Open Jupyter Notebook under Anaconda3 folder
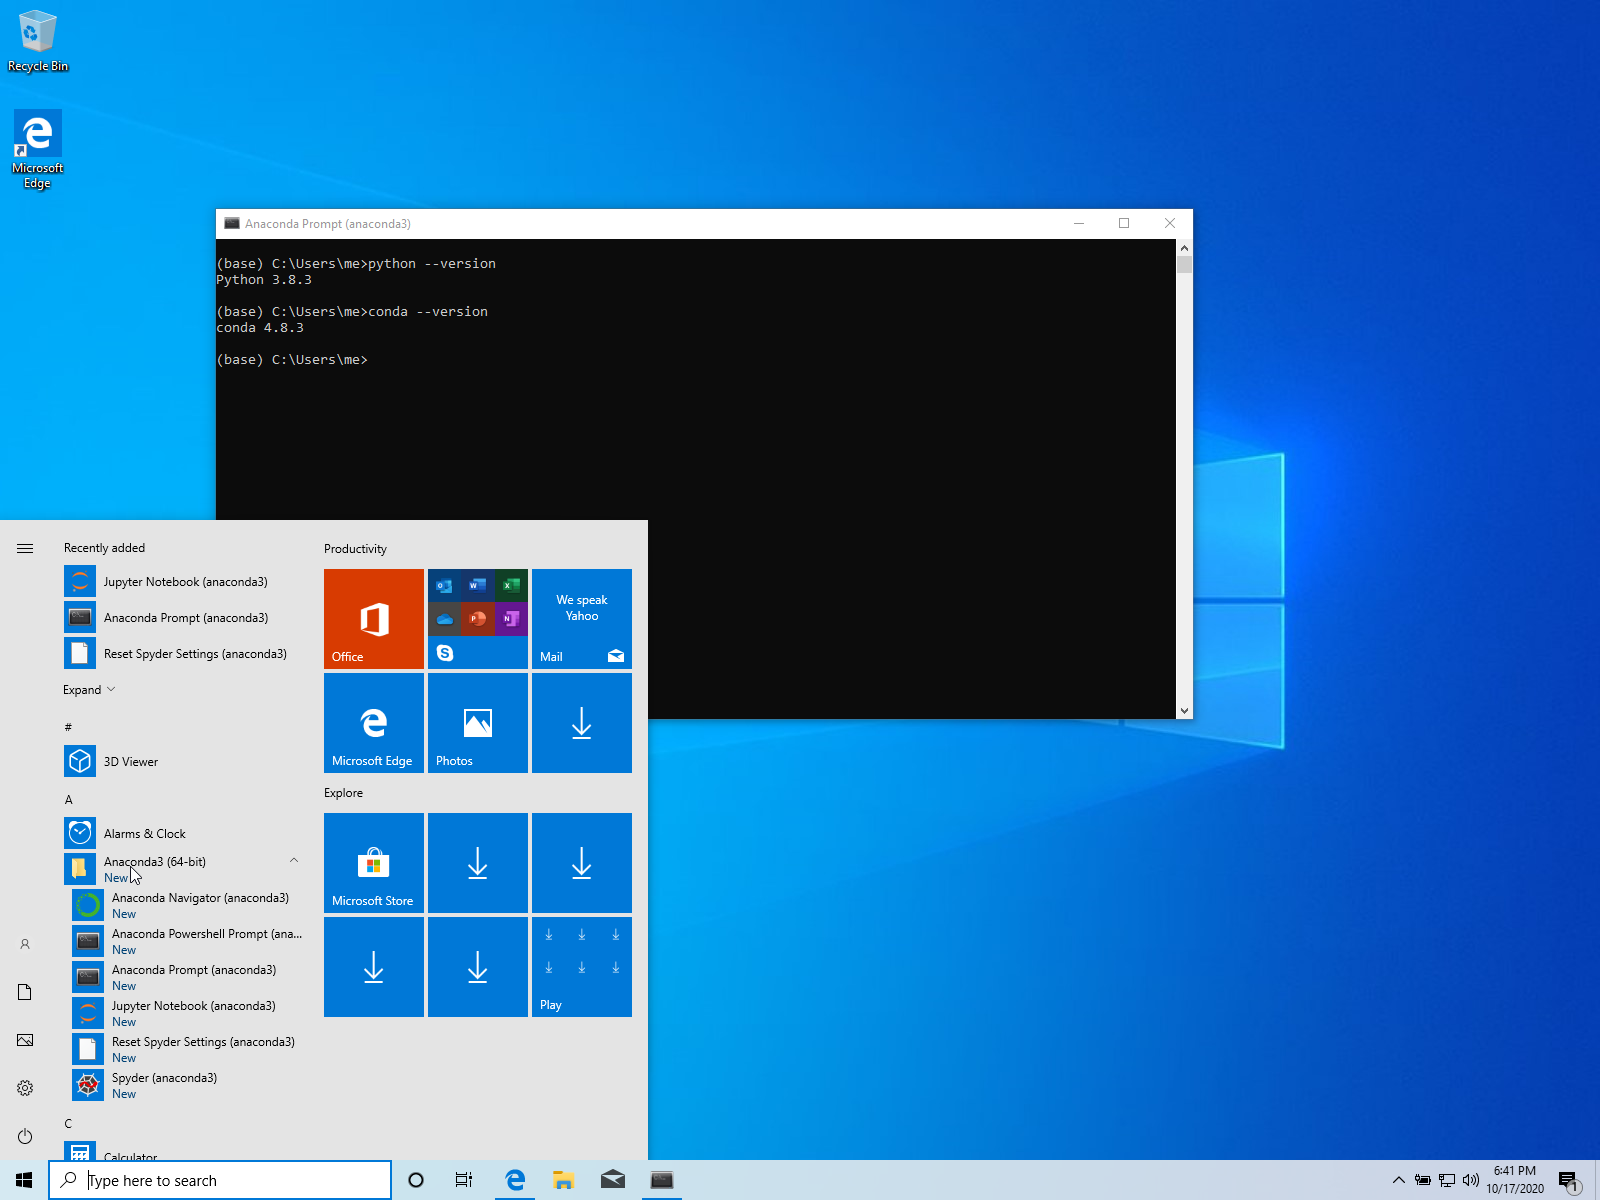This screenshot has width=1600, height=1200. [x=188, y=1014]
